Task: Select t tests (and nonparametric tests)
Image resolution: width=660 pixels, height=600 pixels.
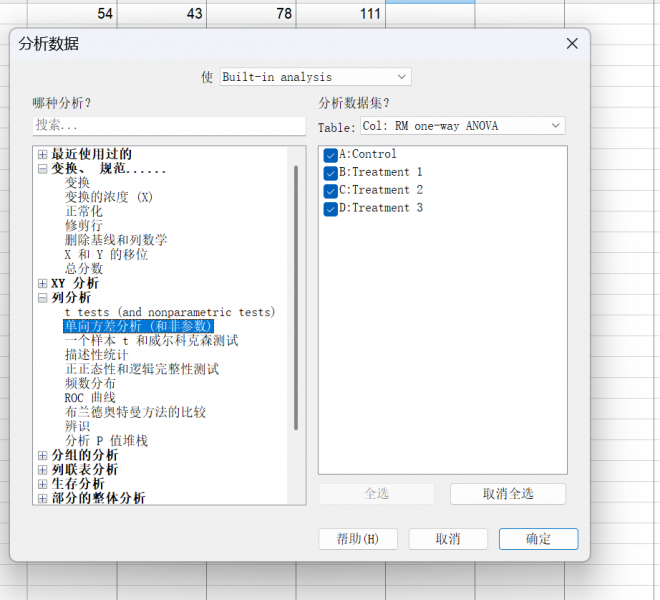Action: (x=170, y=312)
